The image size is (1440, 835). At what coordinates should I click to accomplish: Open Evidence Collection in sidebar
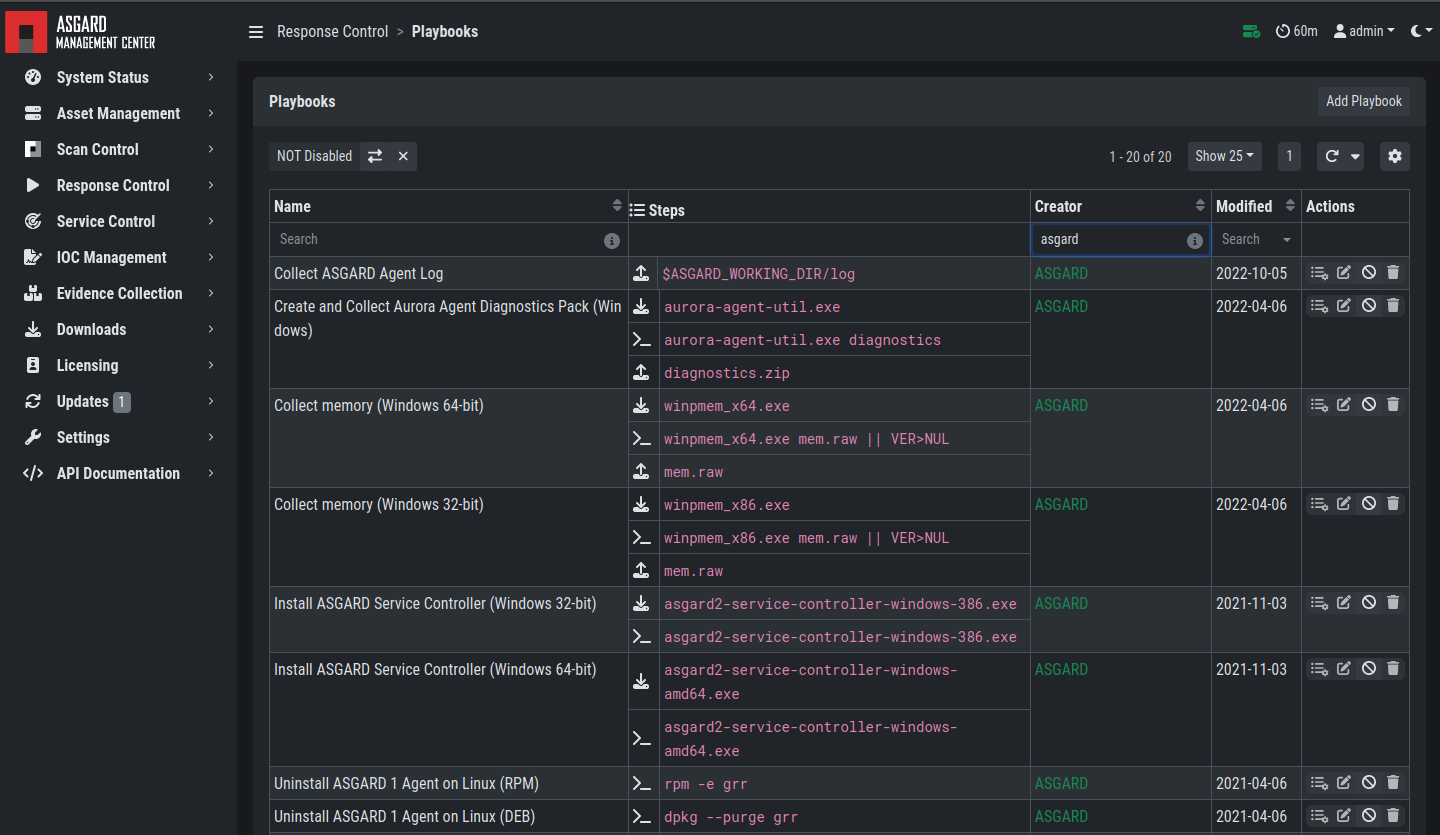click(x=118, y=294)
